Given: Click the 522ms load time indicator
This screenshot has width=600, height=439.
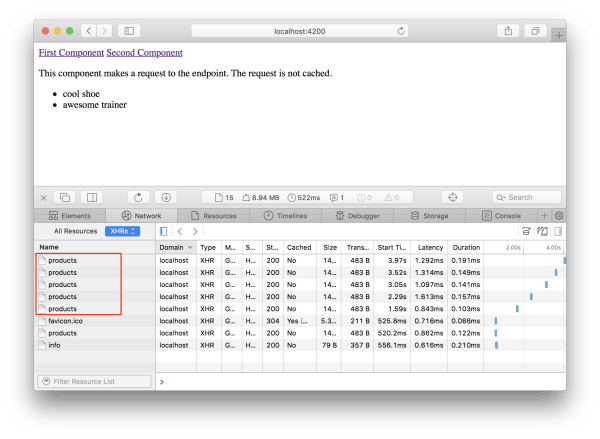Looking at the screenshot, I should click(304, 198).
